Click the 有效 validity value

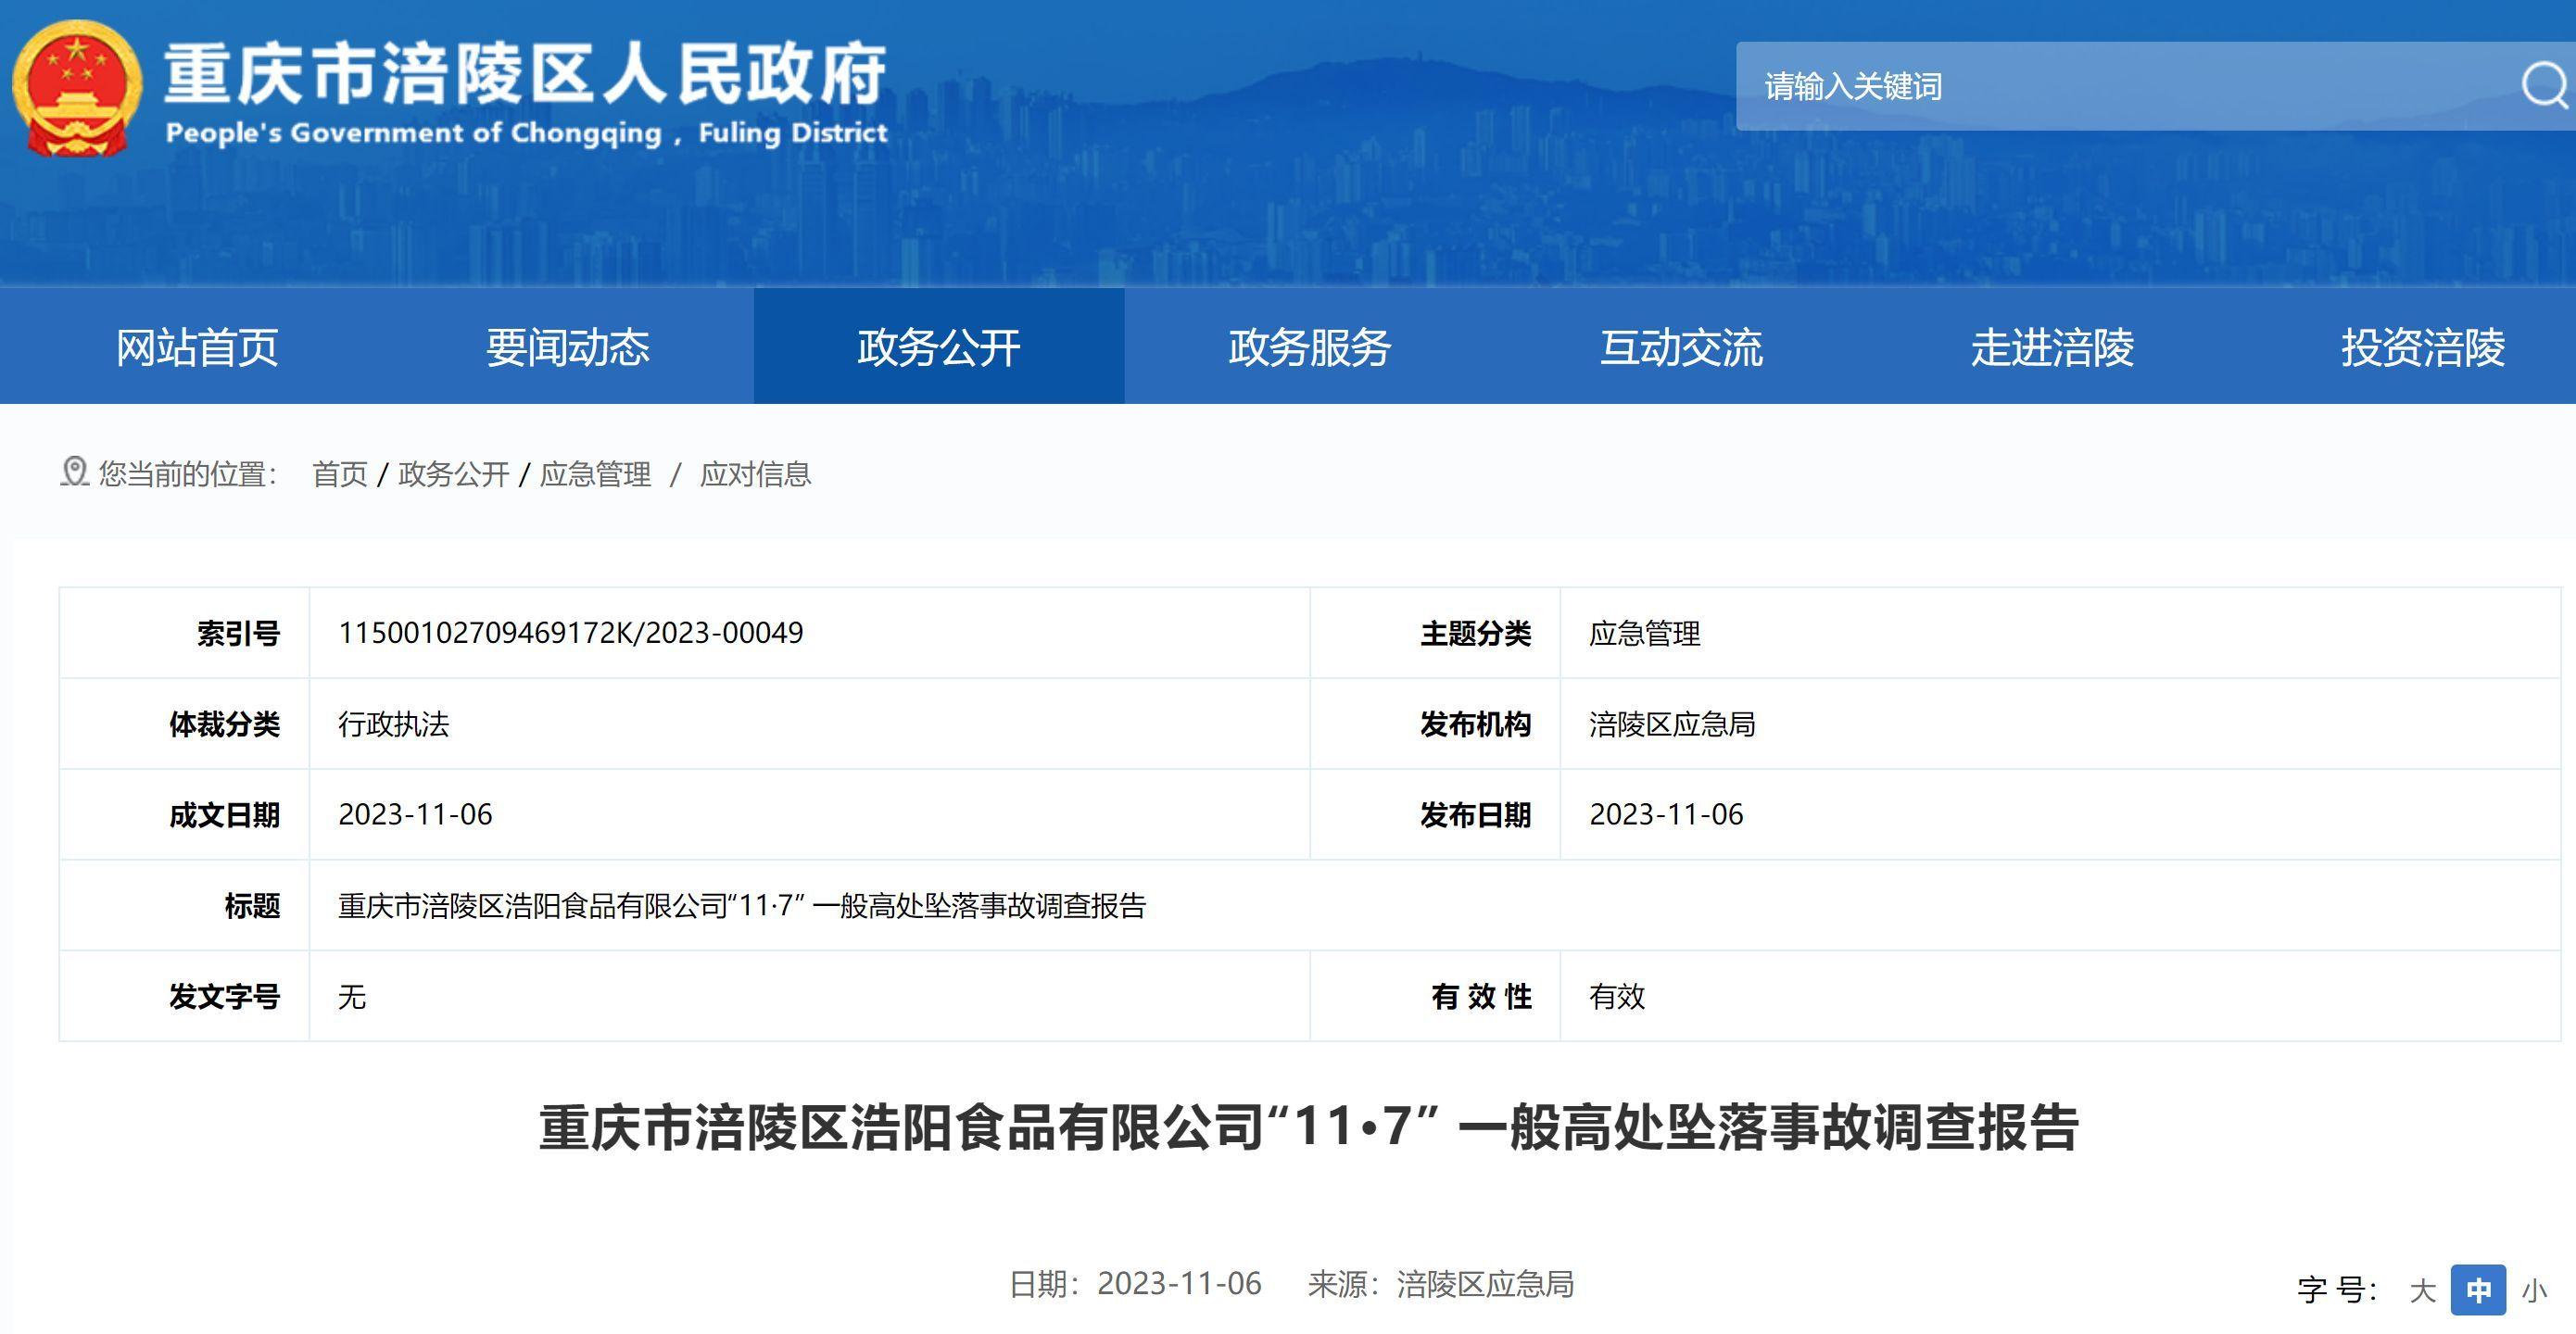tap(1617, 996)
